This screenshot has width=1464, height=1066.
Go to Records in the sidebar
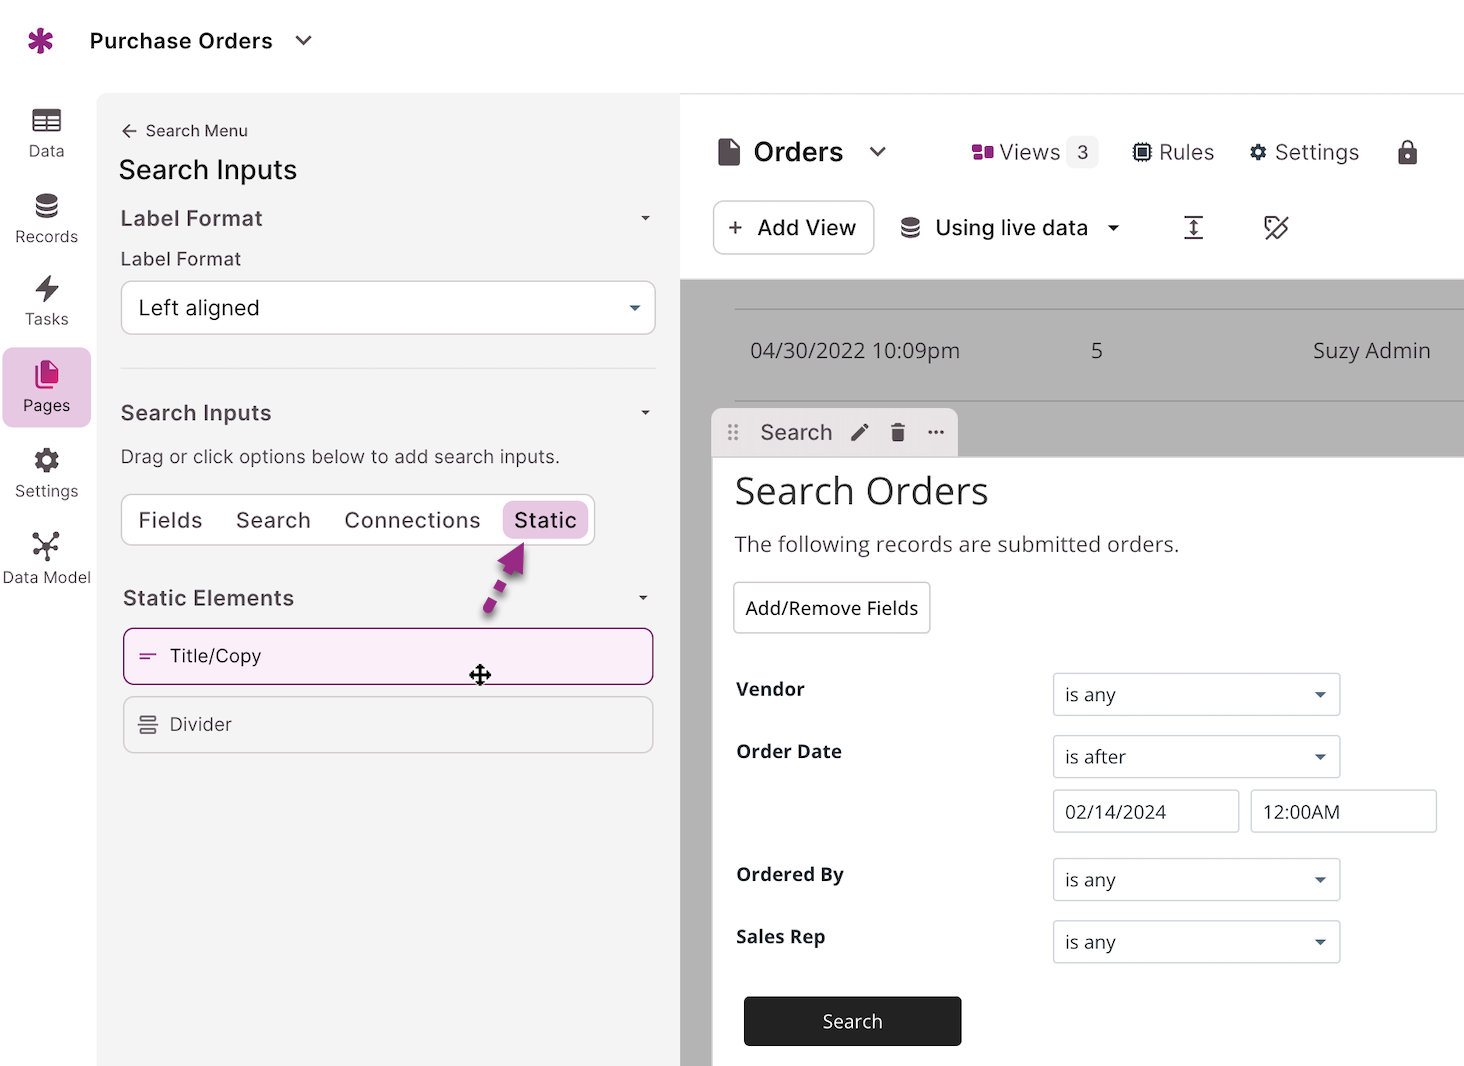(x=46, y=219)
